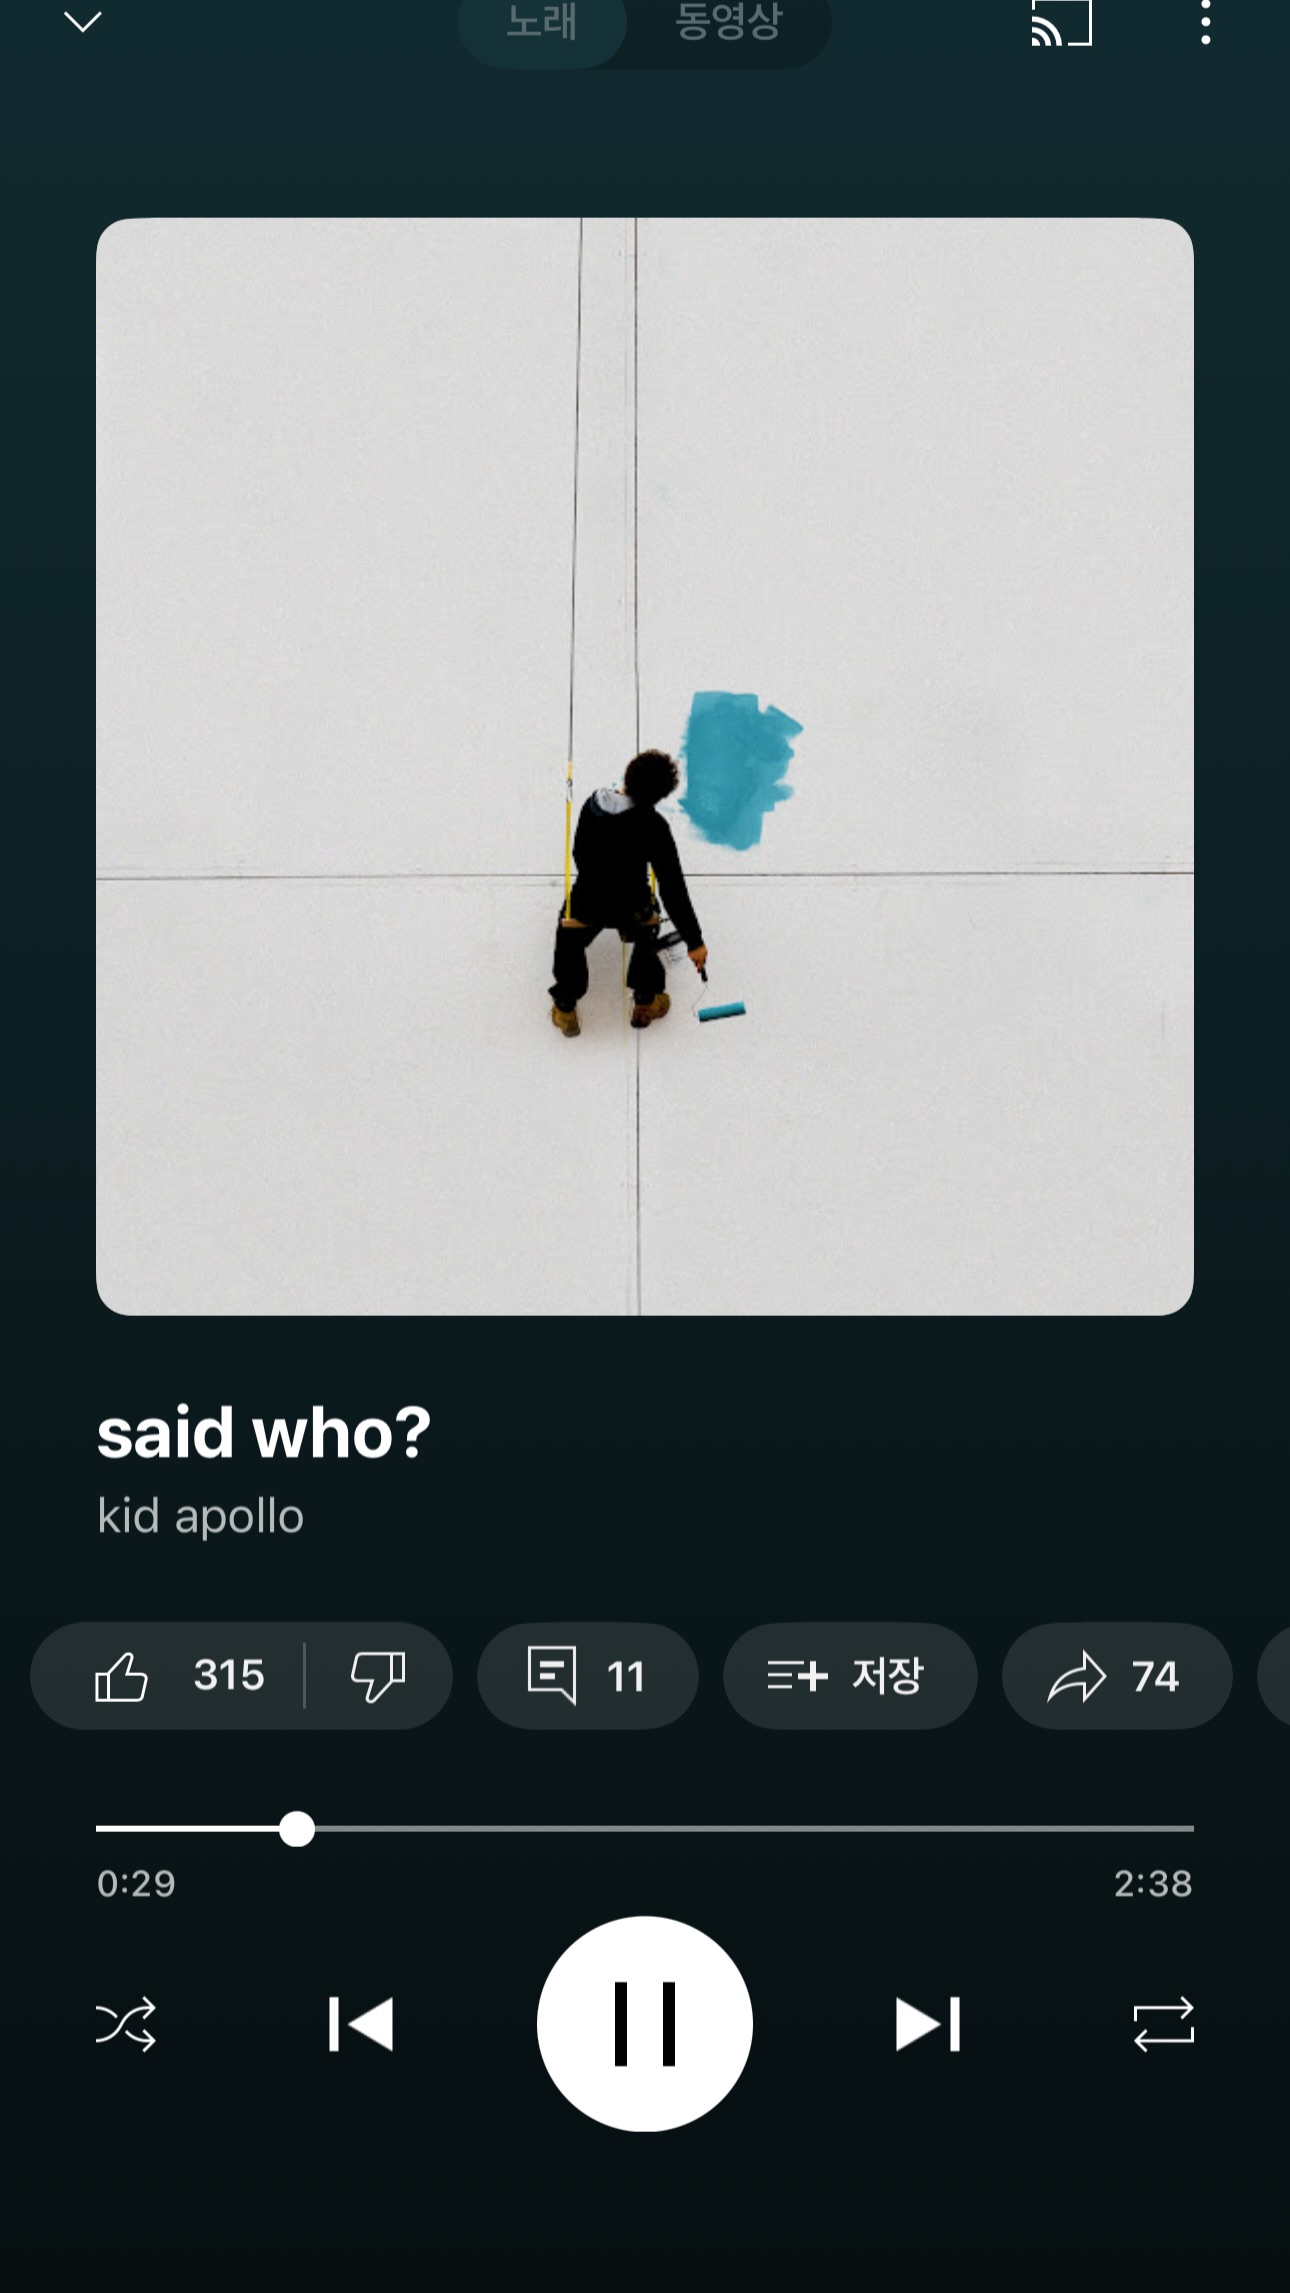Open the cast to device icon
This screenshot has width=1290, height=2293.
(x=1061, y=22)
